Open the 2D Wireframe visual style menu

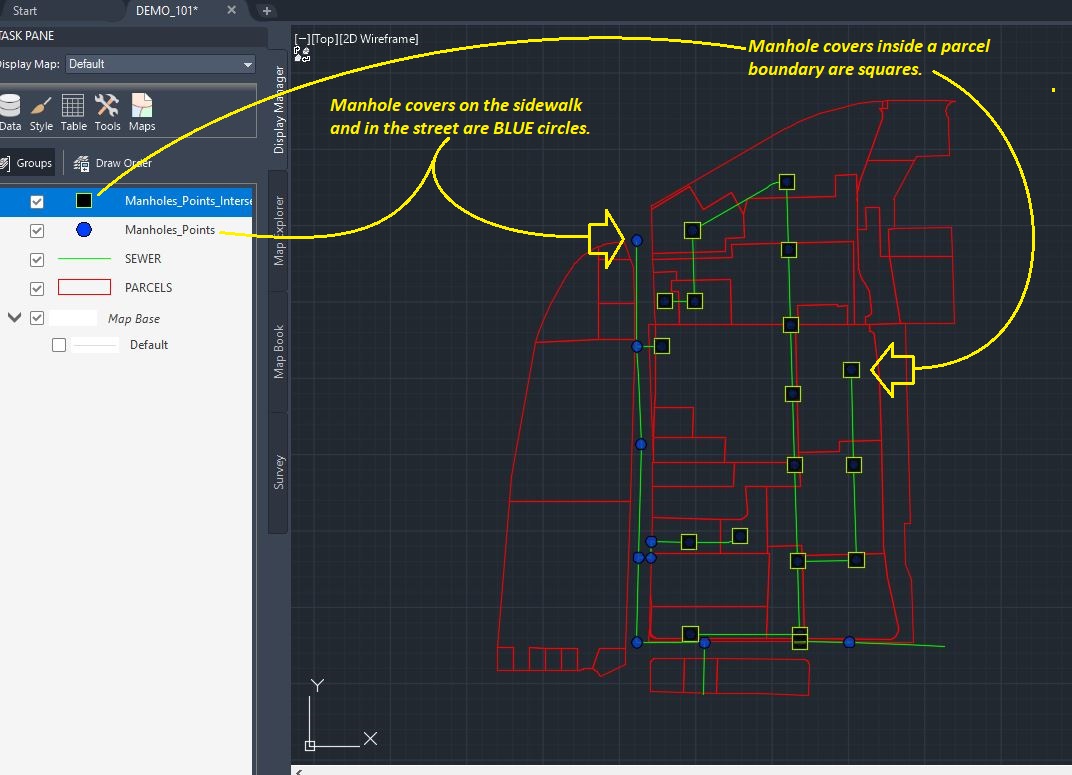389,39
